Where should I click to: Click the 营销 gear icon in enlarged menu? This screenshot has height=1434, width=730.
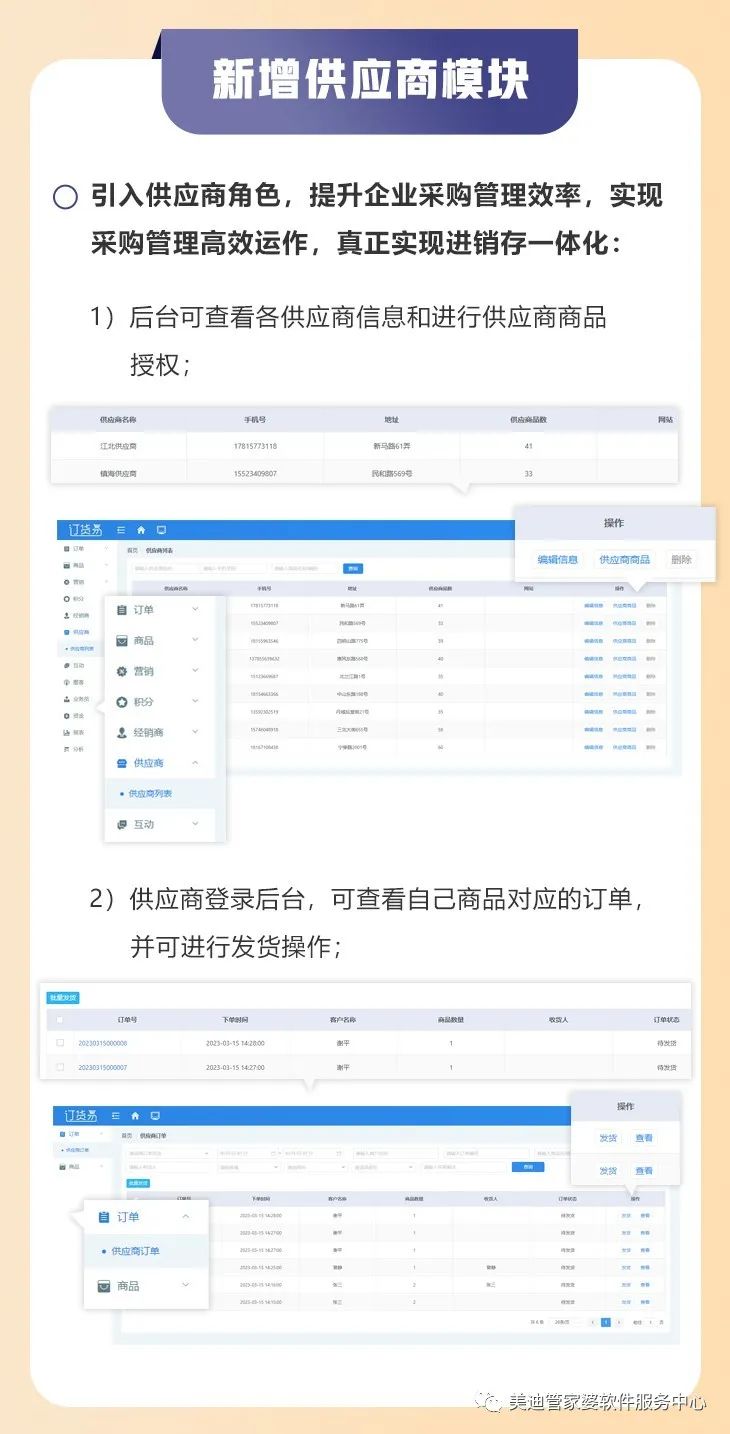pos(121,671)
